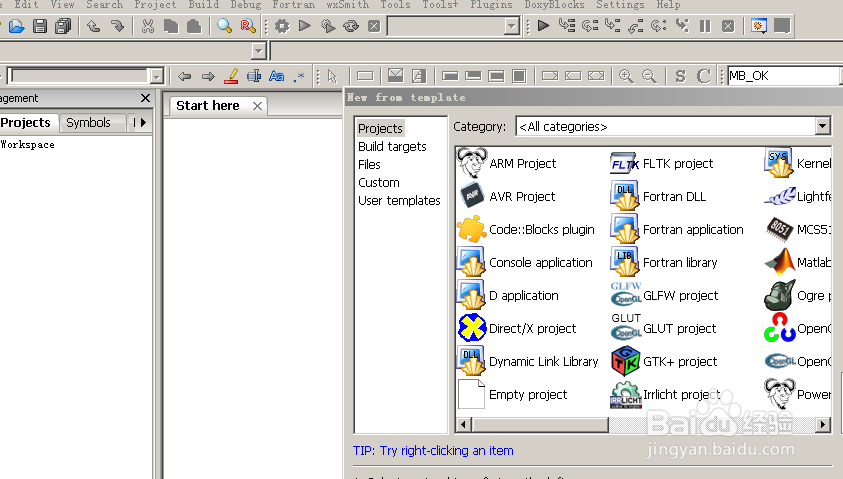
Task: Select User templates in template list
Action: click(x=399, y=201)
